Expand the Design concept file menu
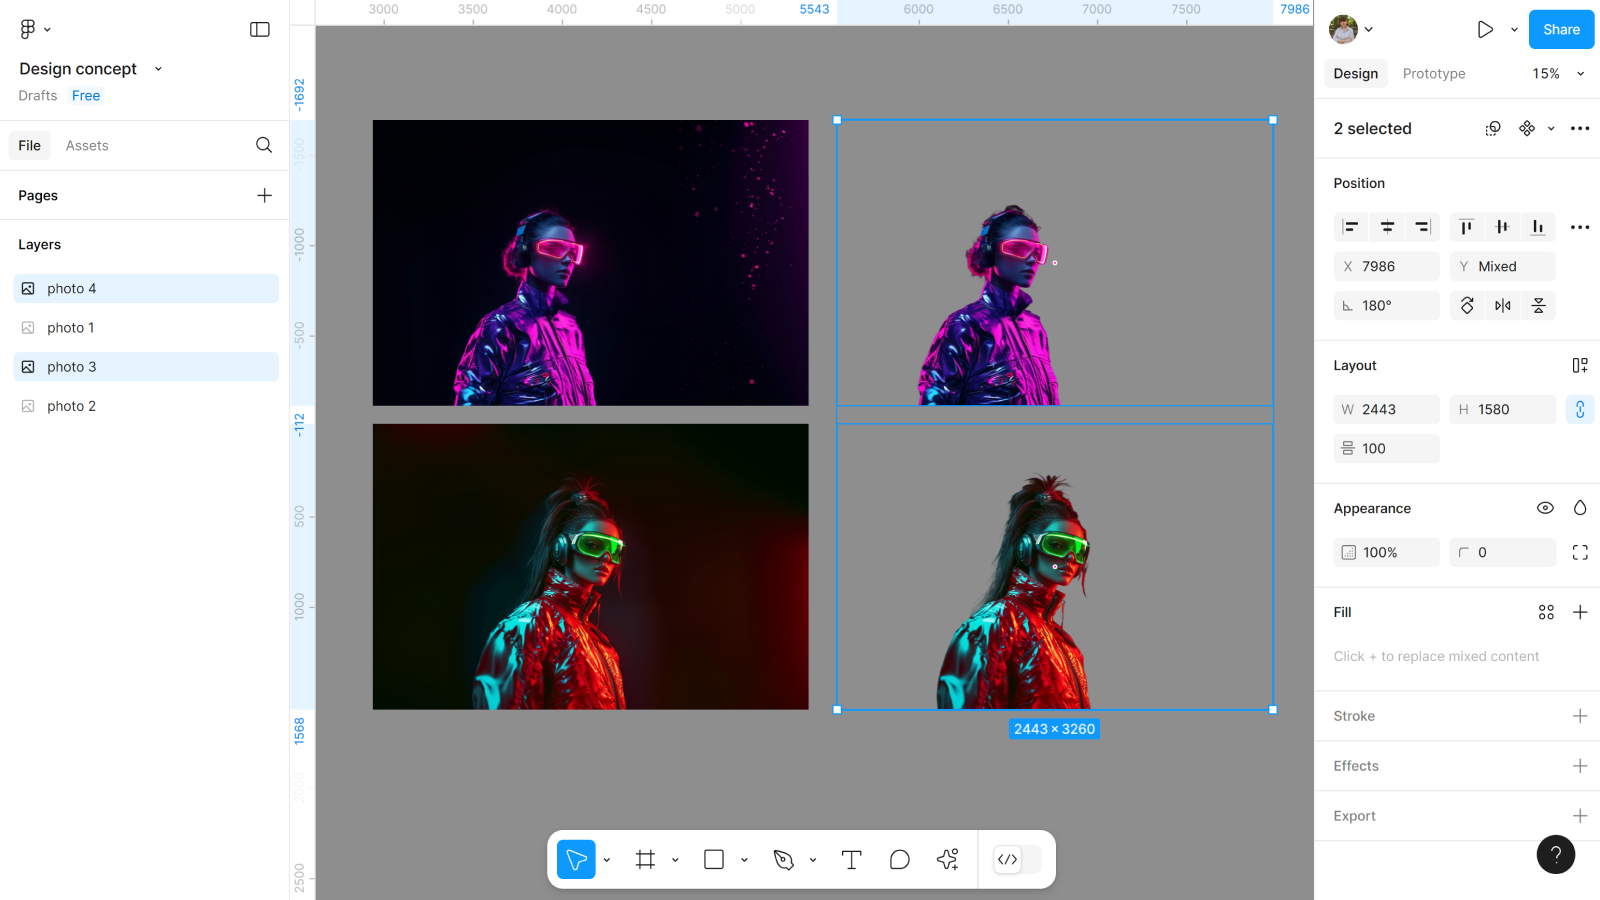1600x900 pixels. pos(158,69)
